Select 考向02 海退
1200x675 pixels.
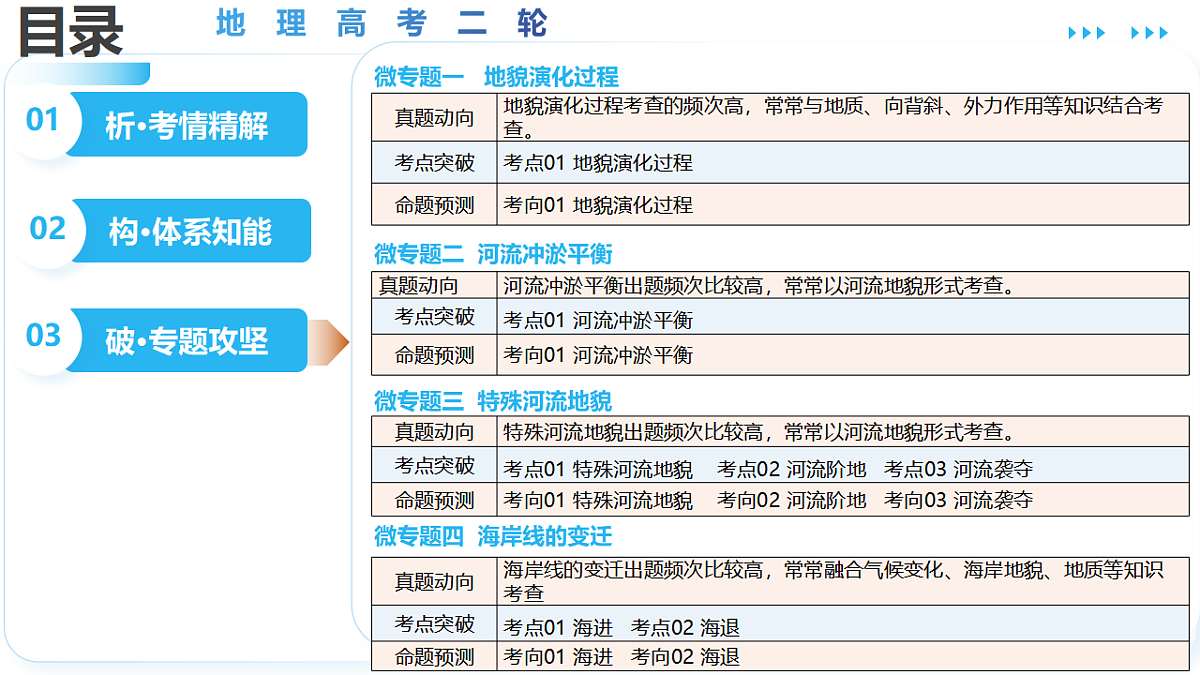pyautogui.click(x=686, y=657)
